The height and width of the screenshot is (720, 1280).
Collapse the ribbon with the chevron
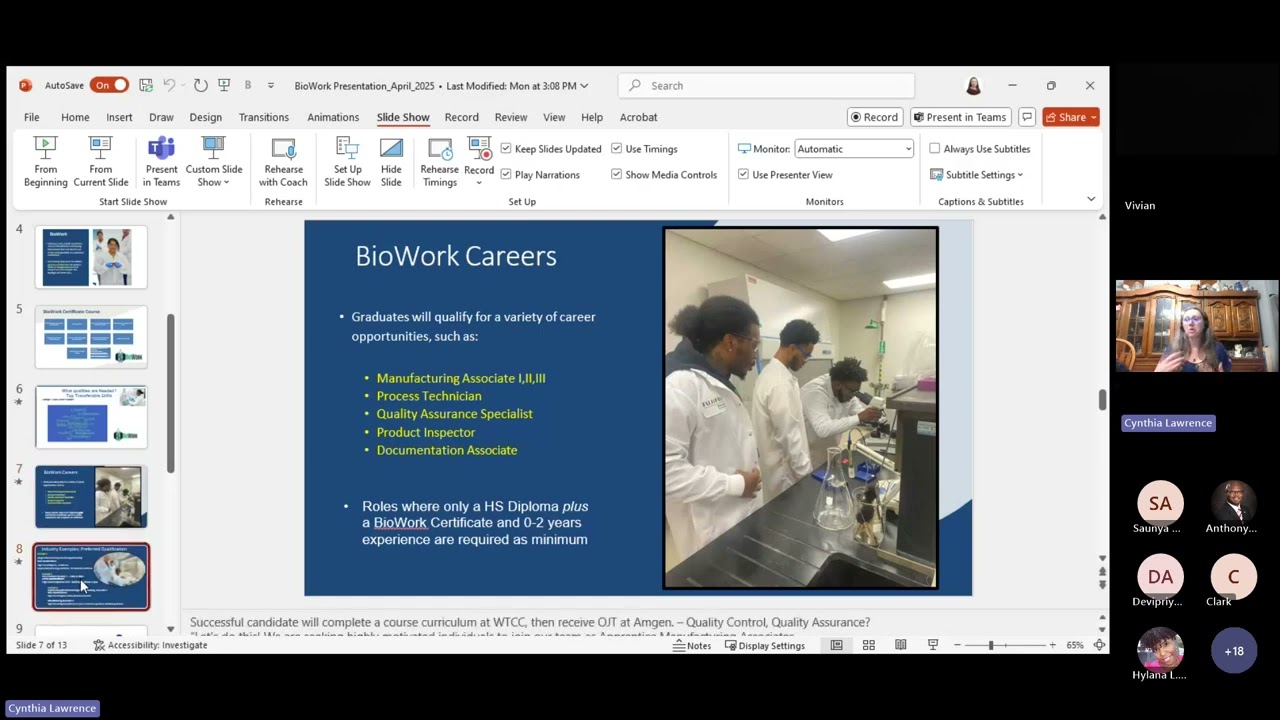coord(1091,199)
